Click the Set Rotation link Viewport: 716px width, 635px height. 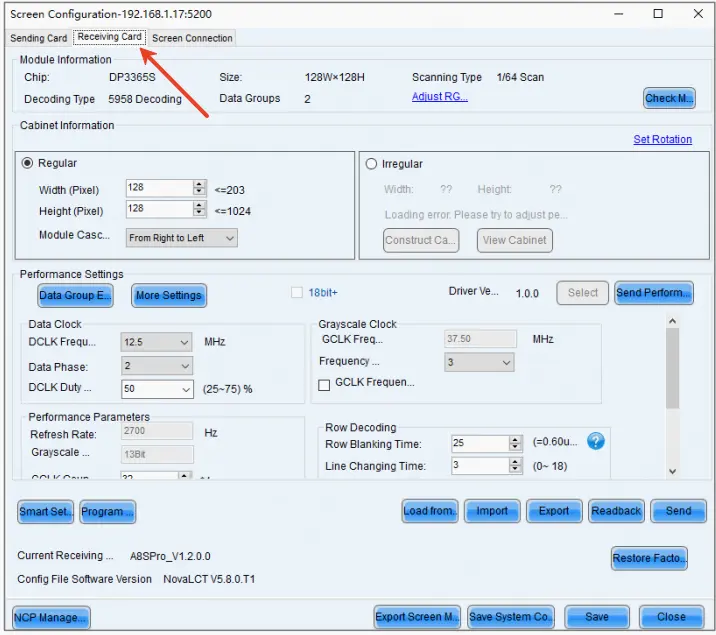tap(662, 140)
